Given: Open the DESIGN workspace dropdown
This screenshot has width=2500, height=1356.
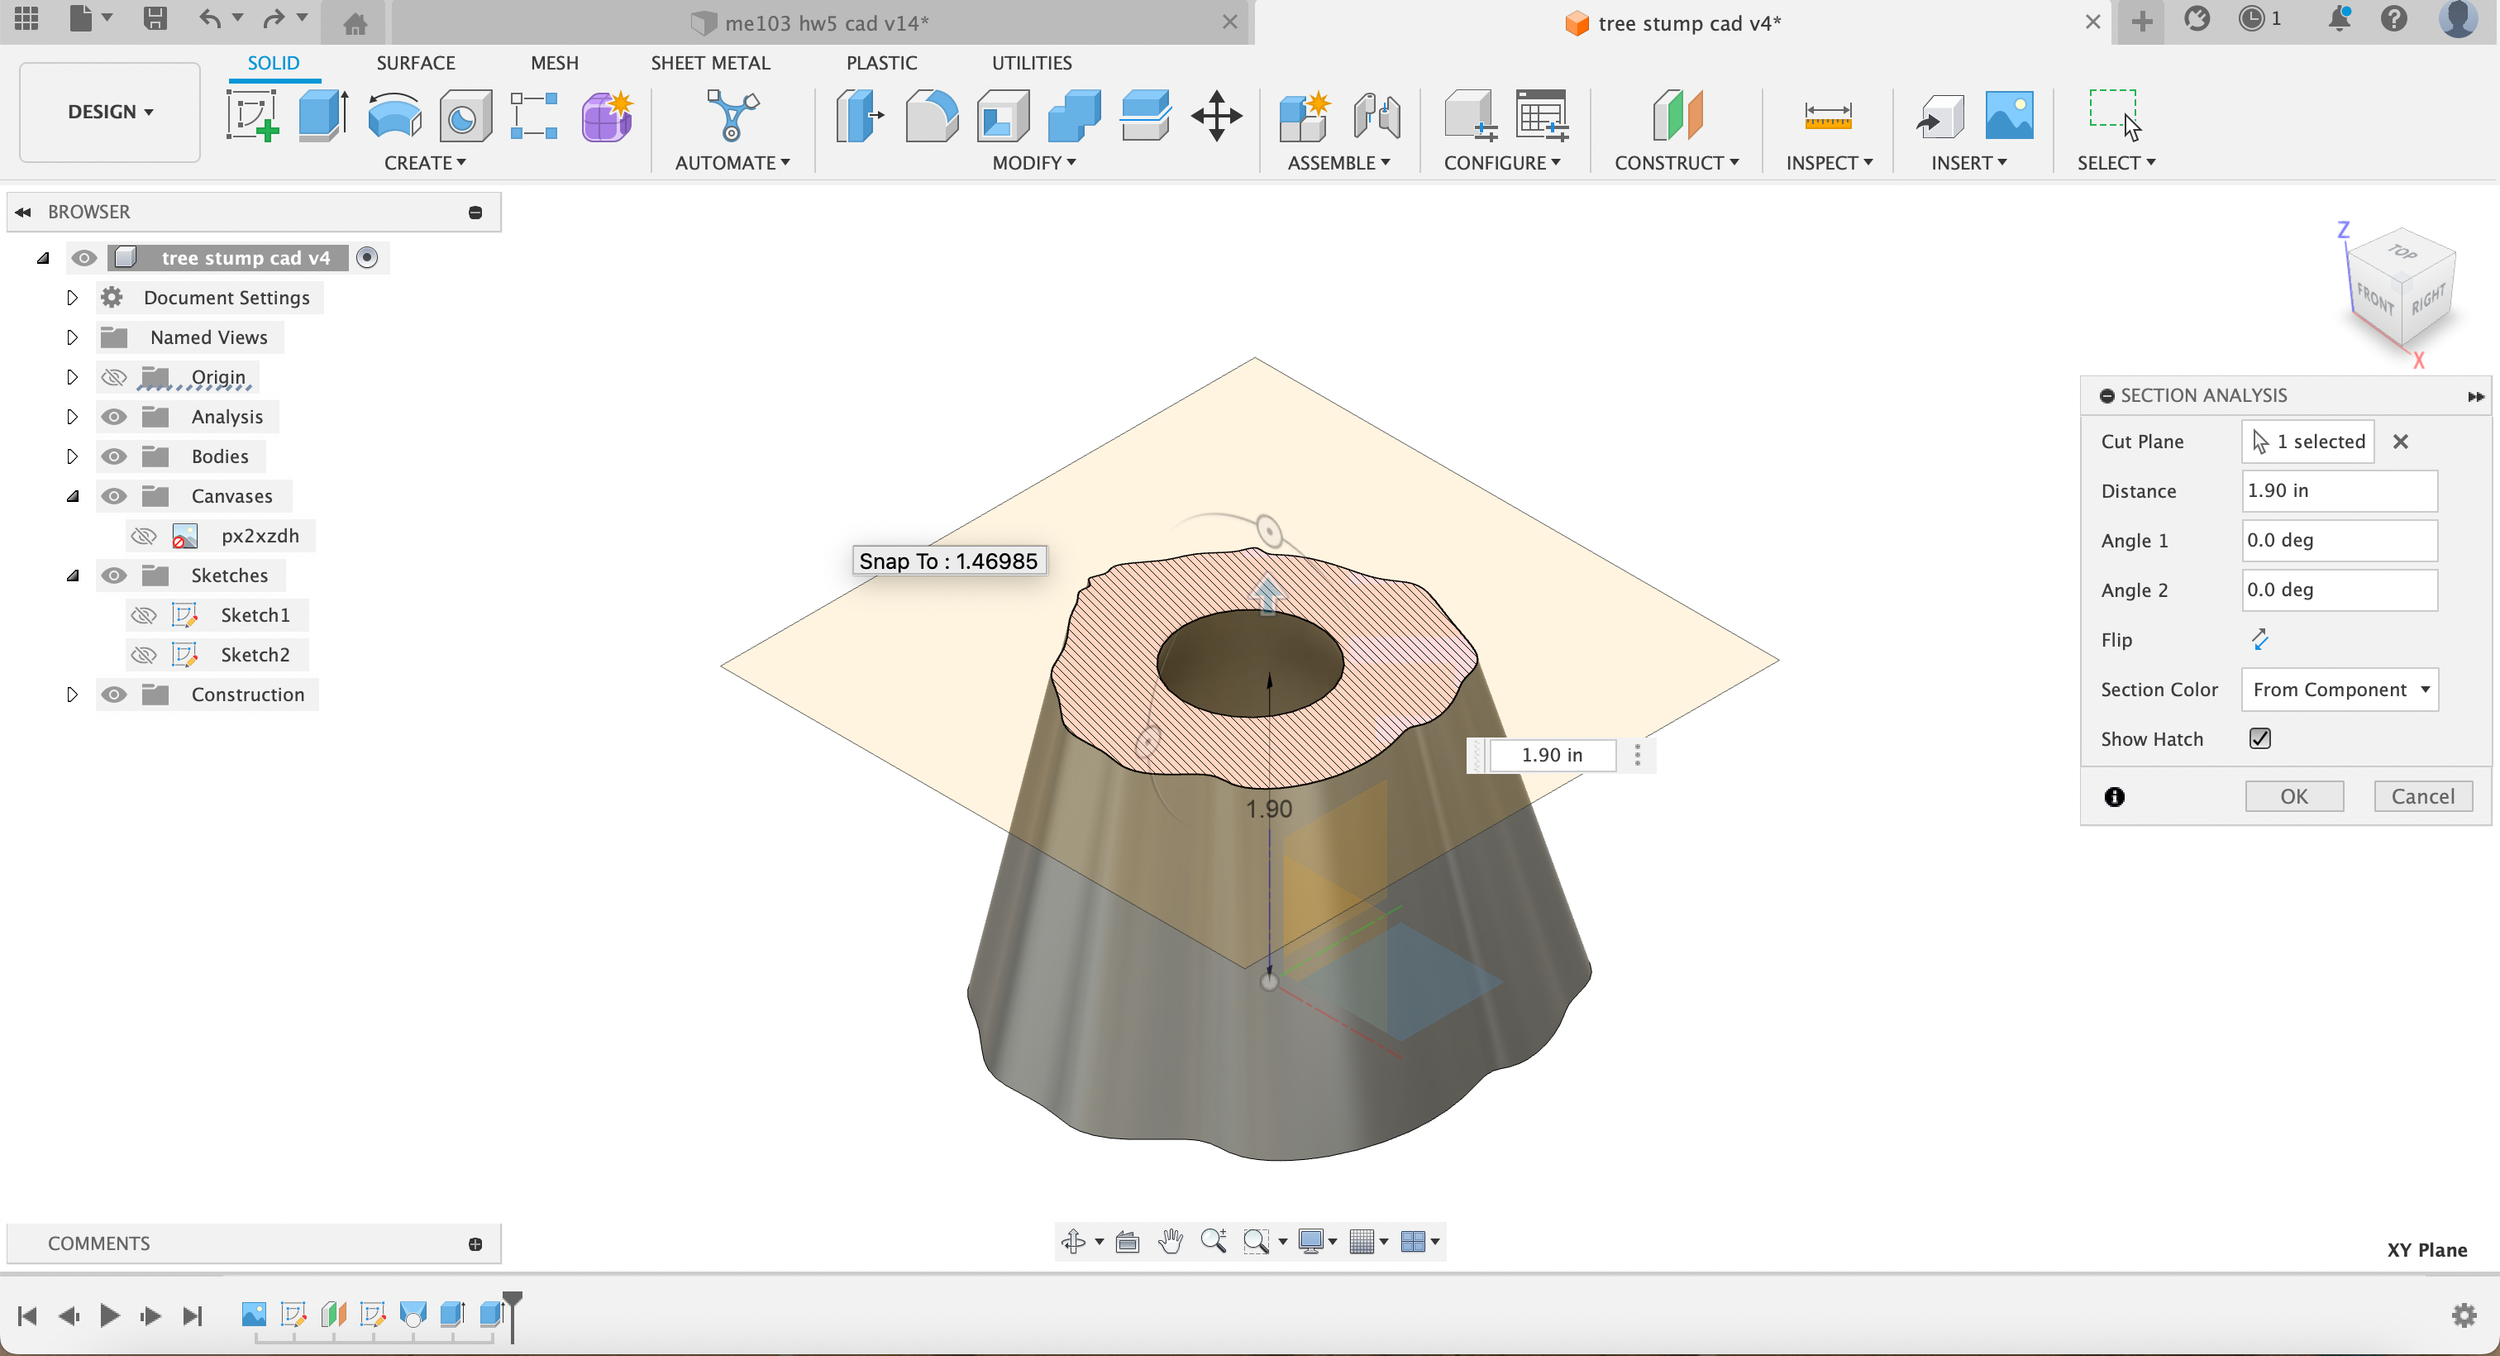Looking at the screenshot, I should [x=110, y=112].
